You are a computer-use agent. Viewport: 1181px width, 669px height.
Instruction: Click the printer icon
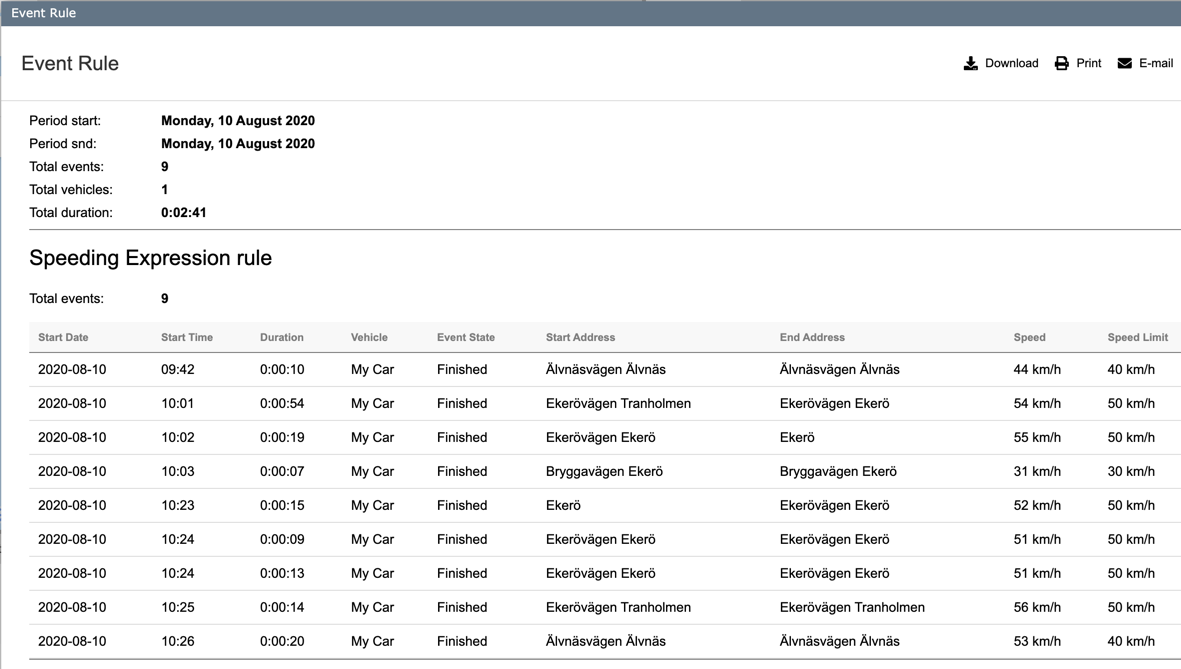point(1062,63)
